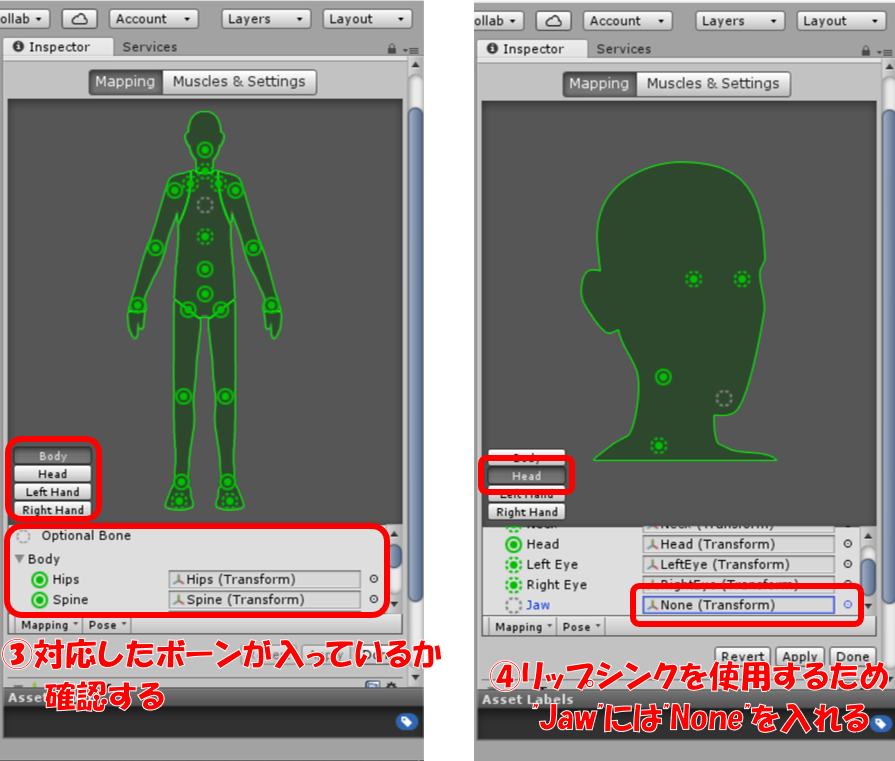The image size is (895, 761).
Task: Open object picker for Hips transform
Action: [x=374, y=579]
